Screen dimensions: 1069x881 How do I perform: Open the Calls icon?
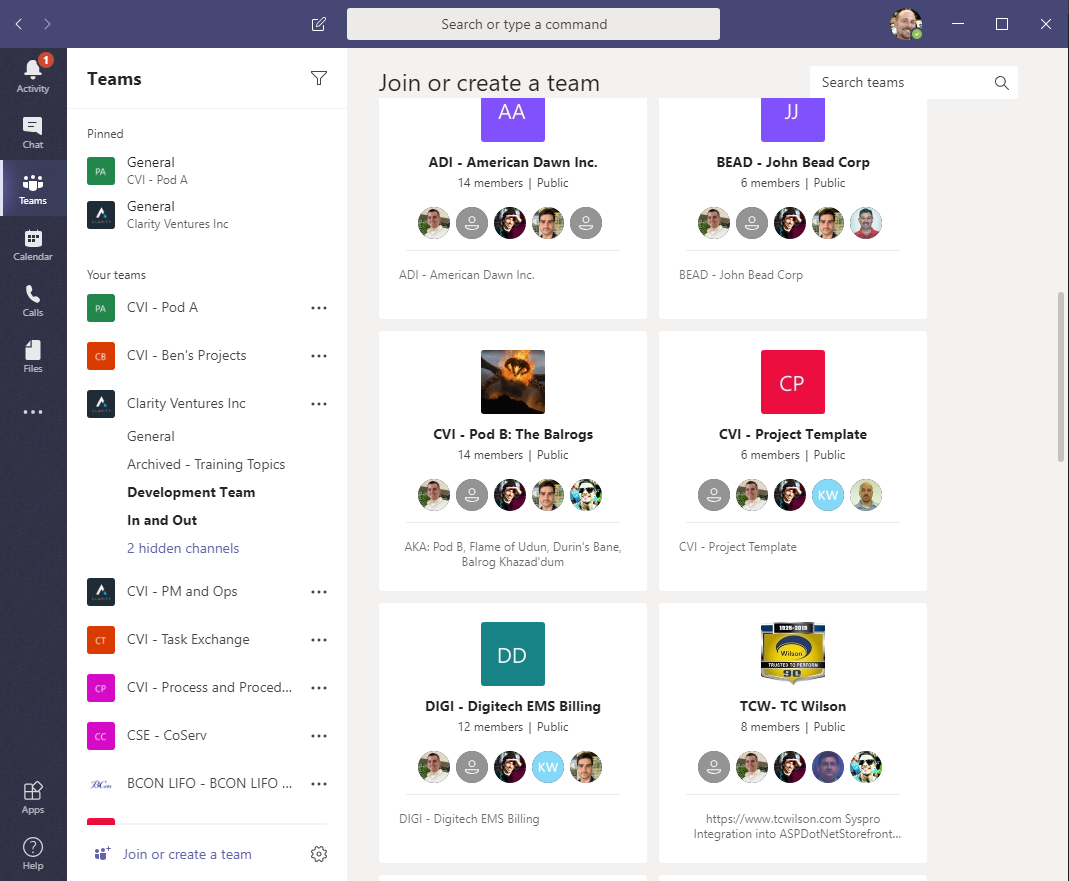coord(33,300)
